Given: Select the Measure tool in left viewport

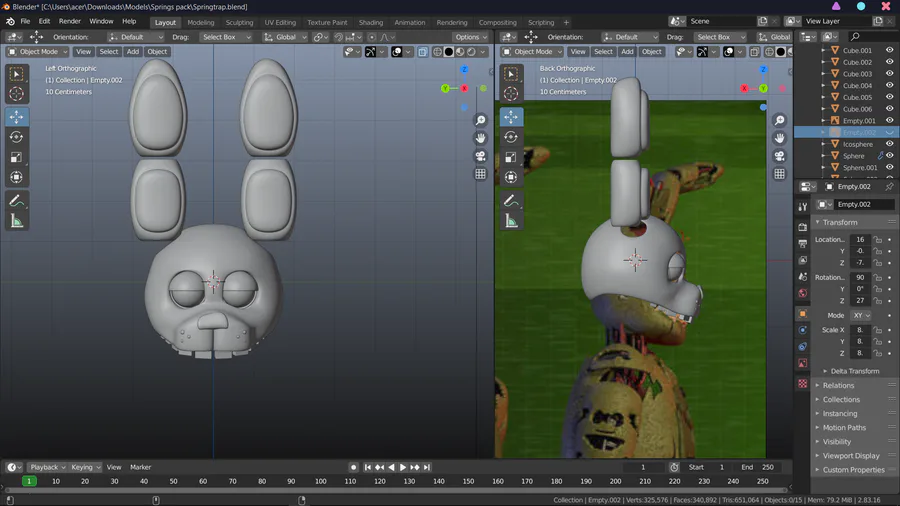Looking at the screenshot, I should 16,221.
